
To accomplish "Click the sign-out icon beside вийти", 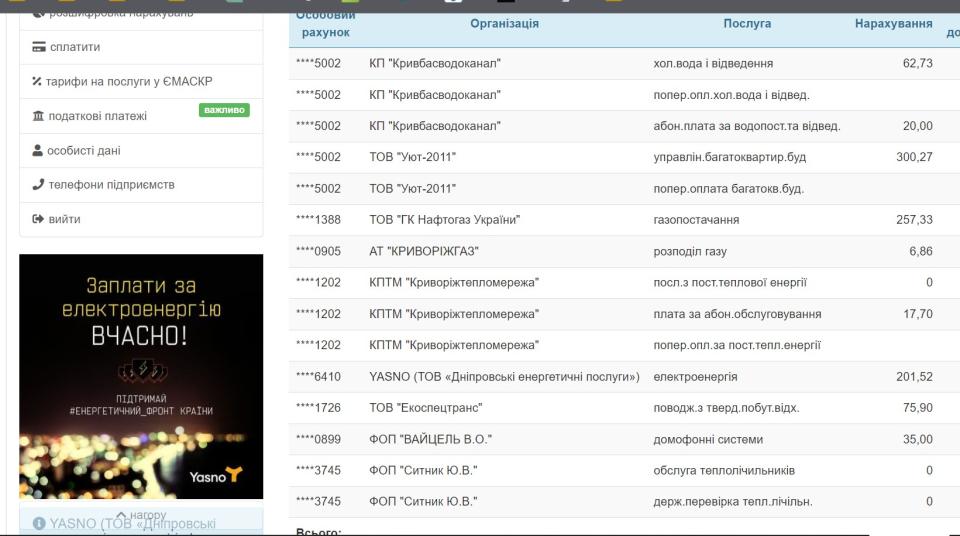I will 38,219.
